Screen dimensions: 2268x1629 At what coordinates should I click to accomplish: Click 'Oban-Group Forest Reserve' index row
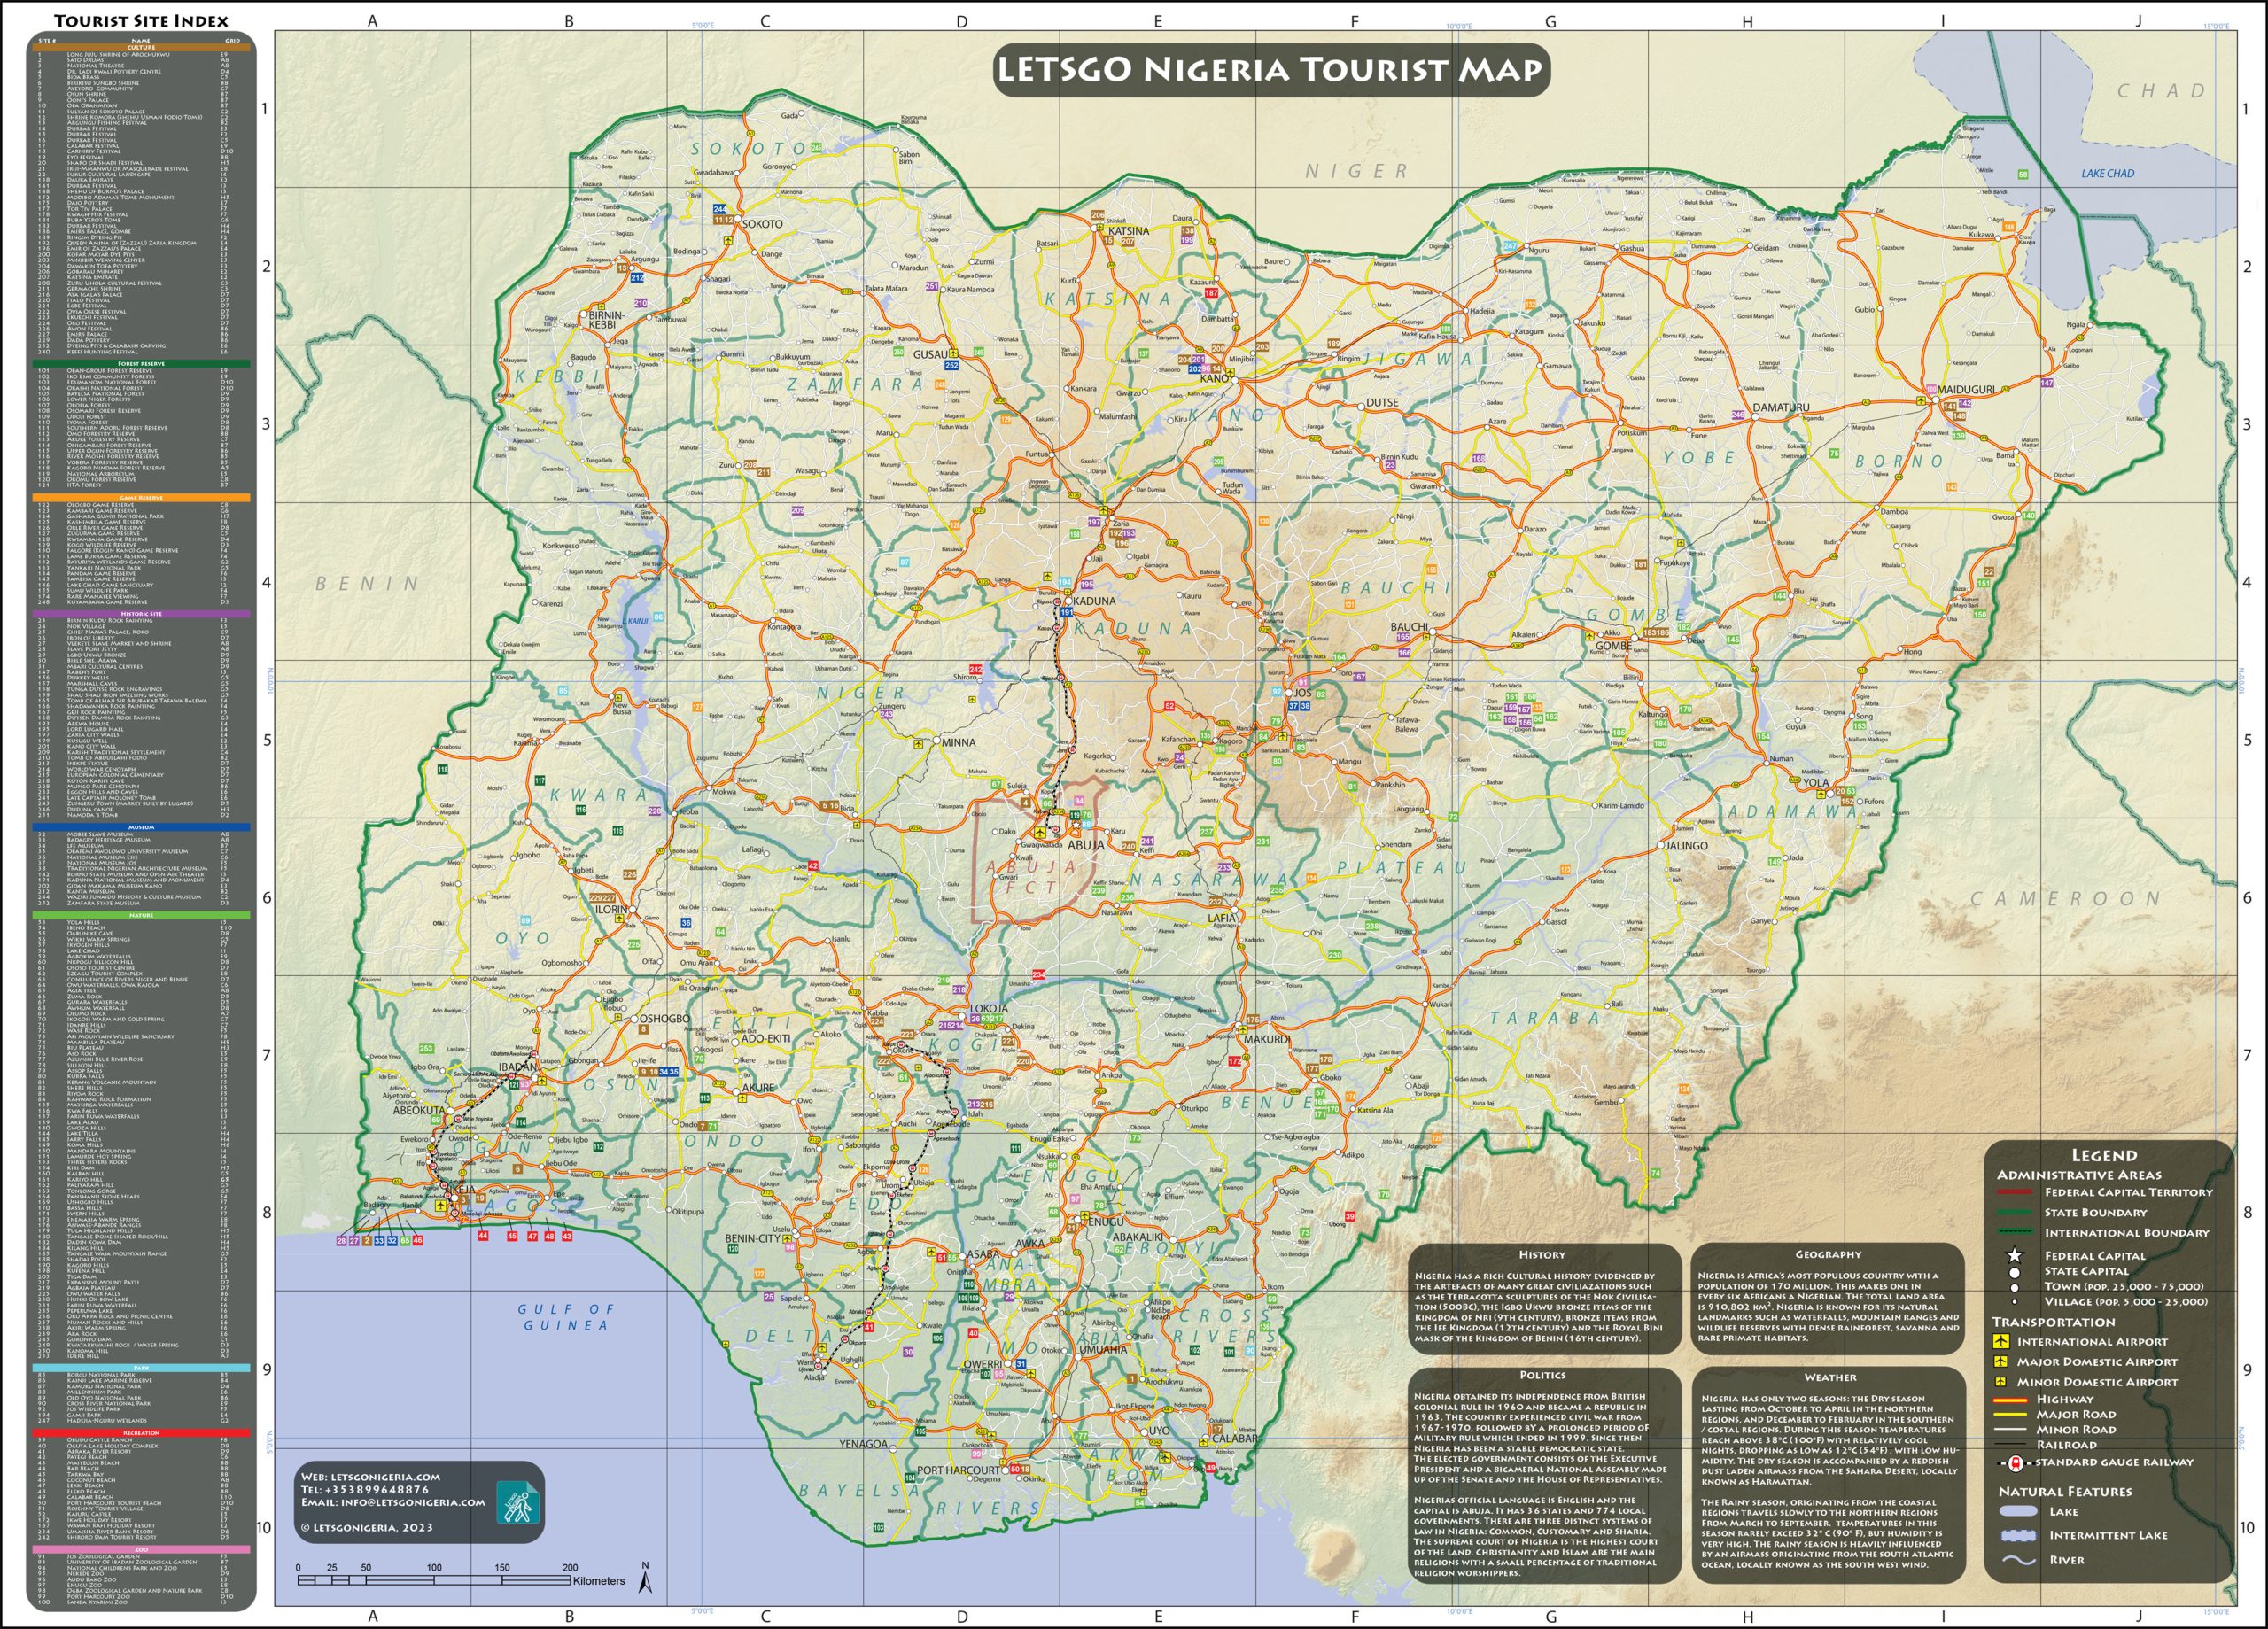[x=135, y=371]
